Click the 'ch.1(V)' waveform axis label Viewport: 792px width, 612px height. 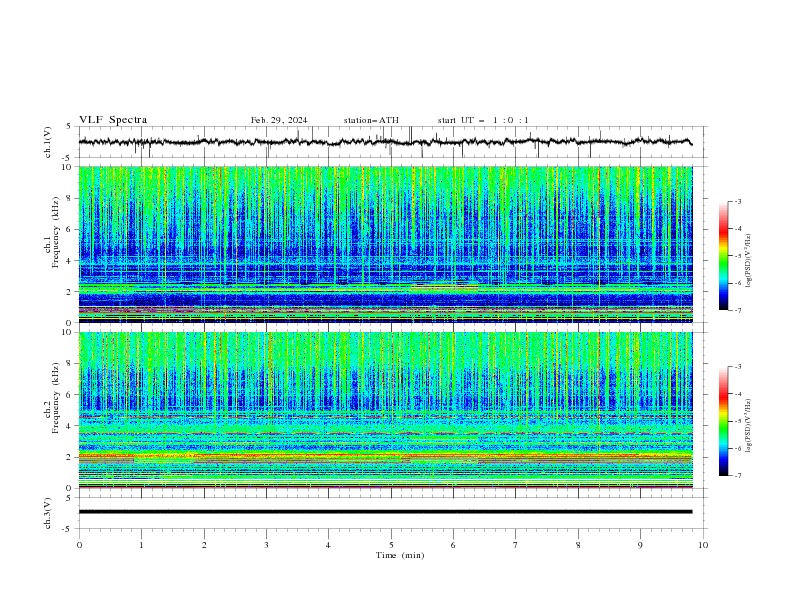click(48, 142)
